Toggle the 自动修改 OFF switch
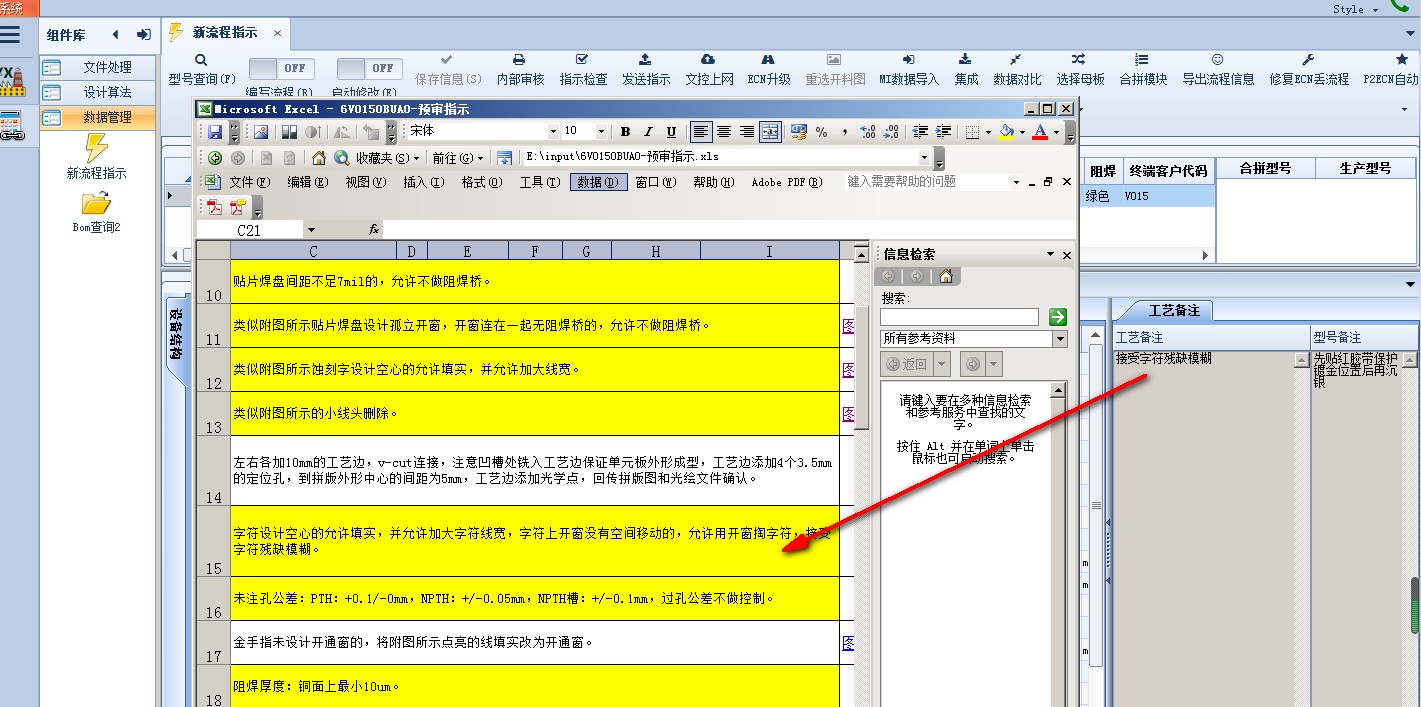The width and height of the screenshot is (1421, 707). point(368,68)
